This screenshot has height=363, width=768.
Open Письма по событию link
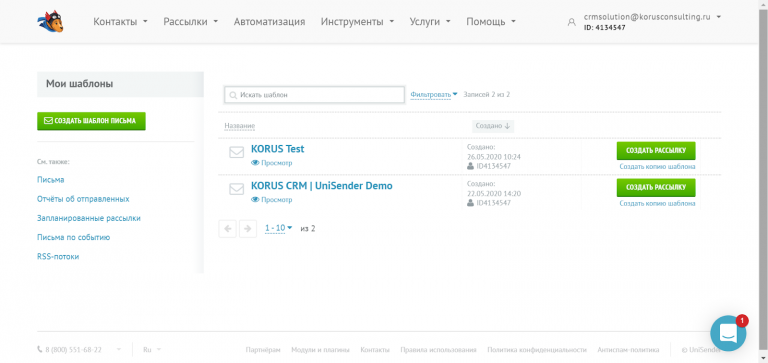[x=73, y=237]
